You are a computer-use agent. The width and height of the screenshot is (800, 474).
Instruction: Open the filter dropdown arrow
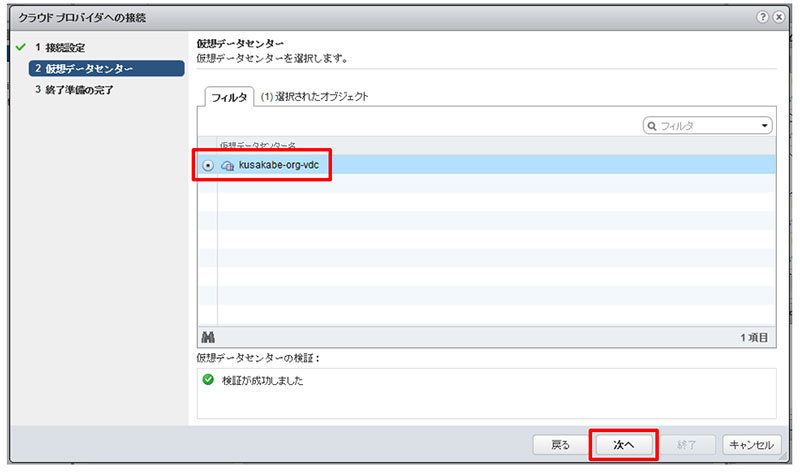[x=764, y=126]
